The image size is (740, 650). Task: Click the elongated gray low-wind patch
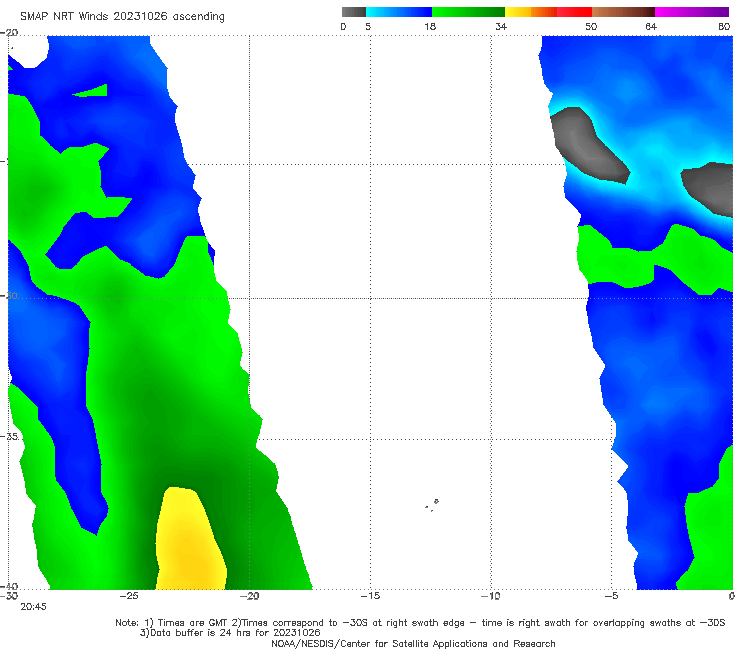tap(589, 145)
